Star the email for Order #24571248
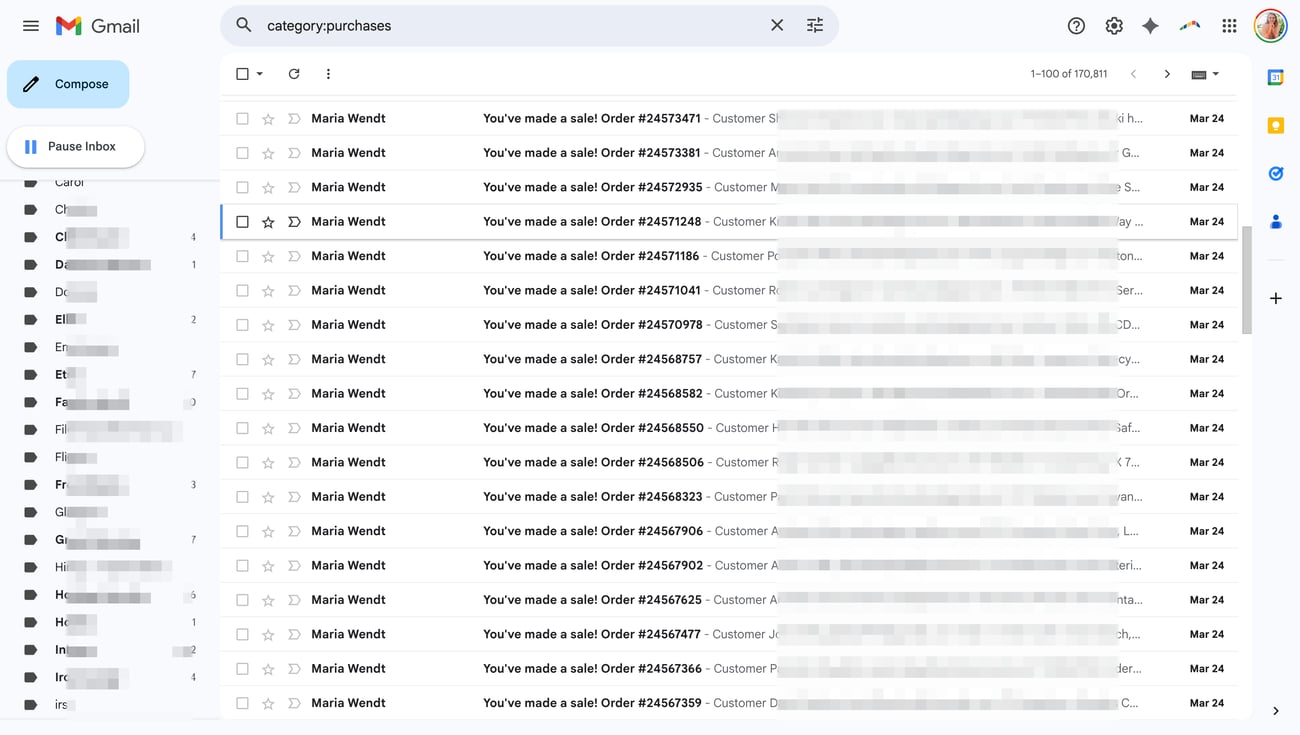The image size is (1300, 735). 268,222
